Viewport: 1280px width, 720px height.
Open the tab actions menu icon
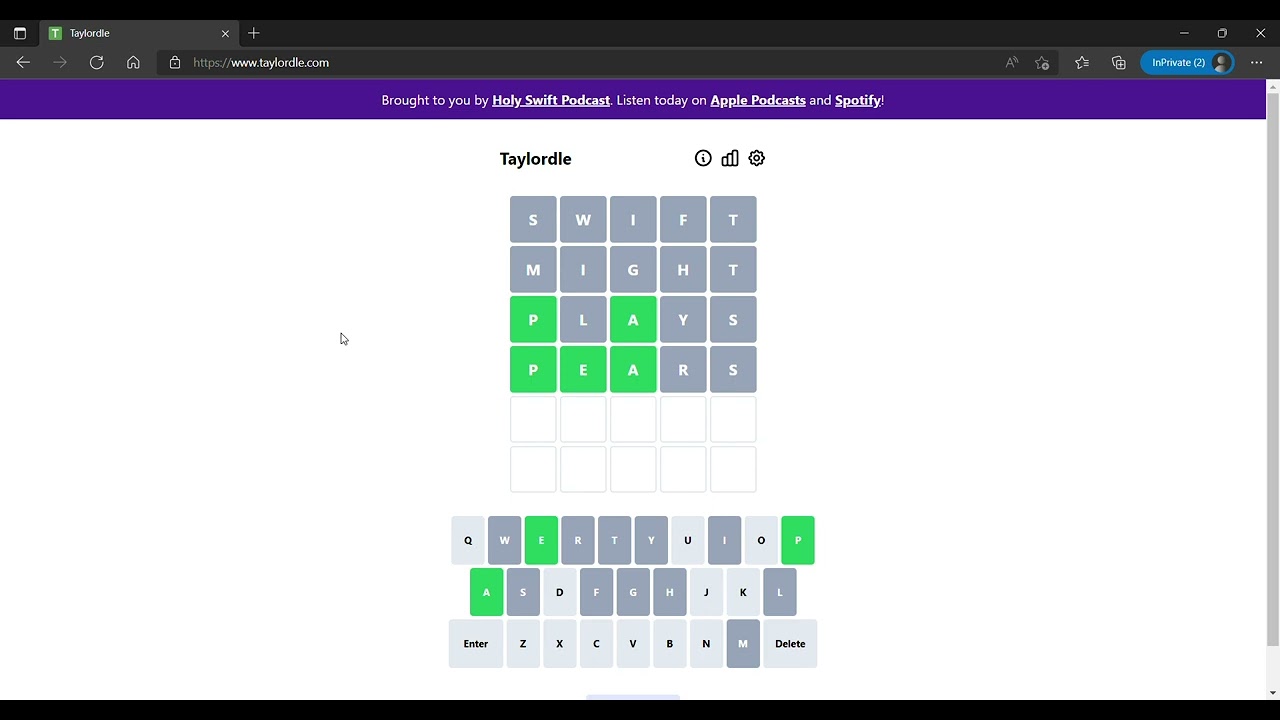click(x=19, y=33)
